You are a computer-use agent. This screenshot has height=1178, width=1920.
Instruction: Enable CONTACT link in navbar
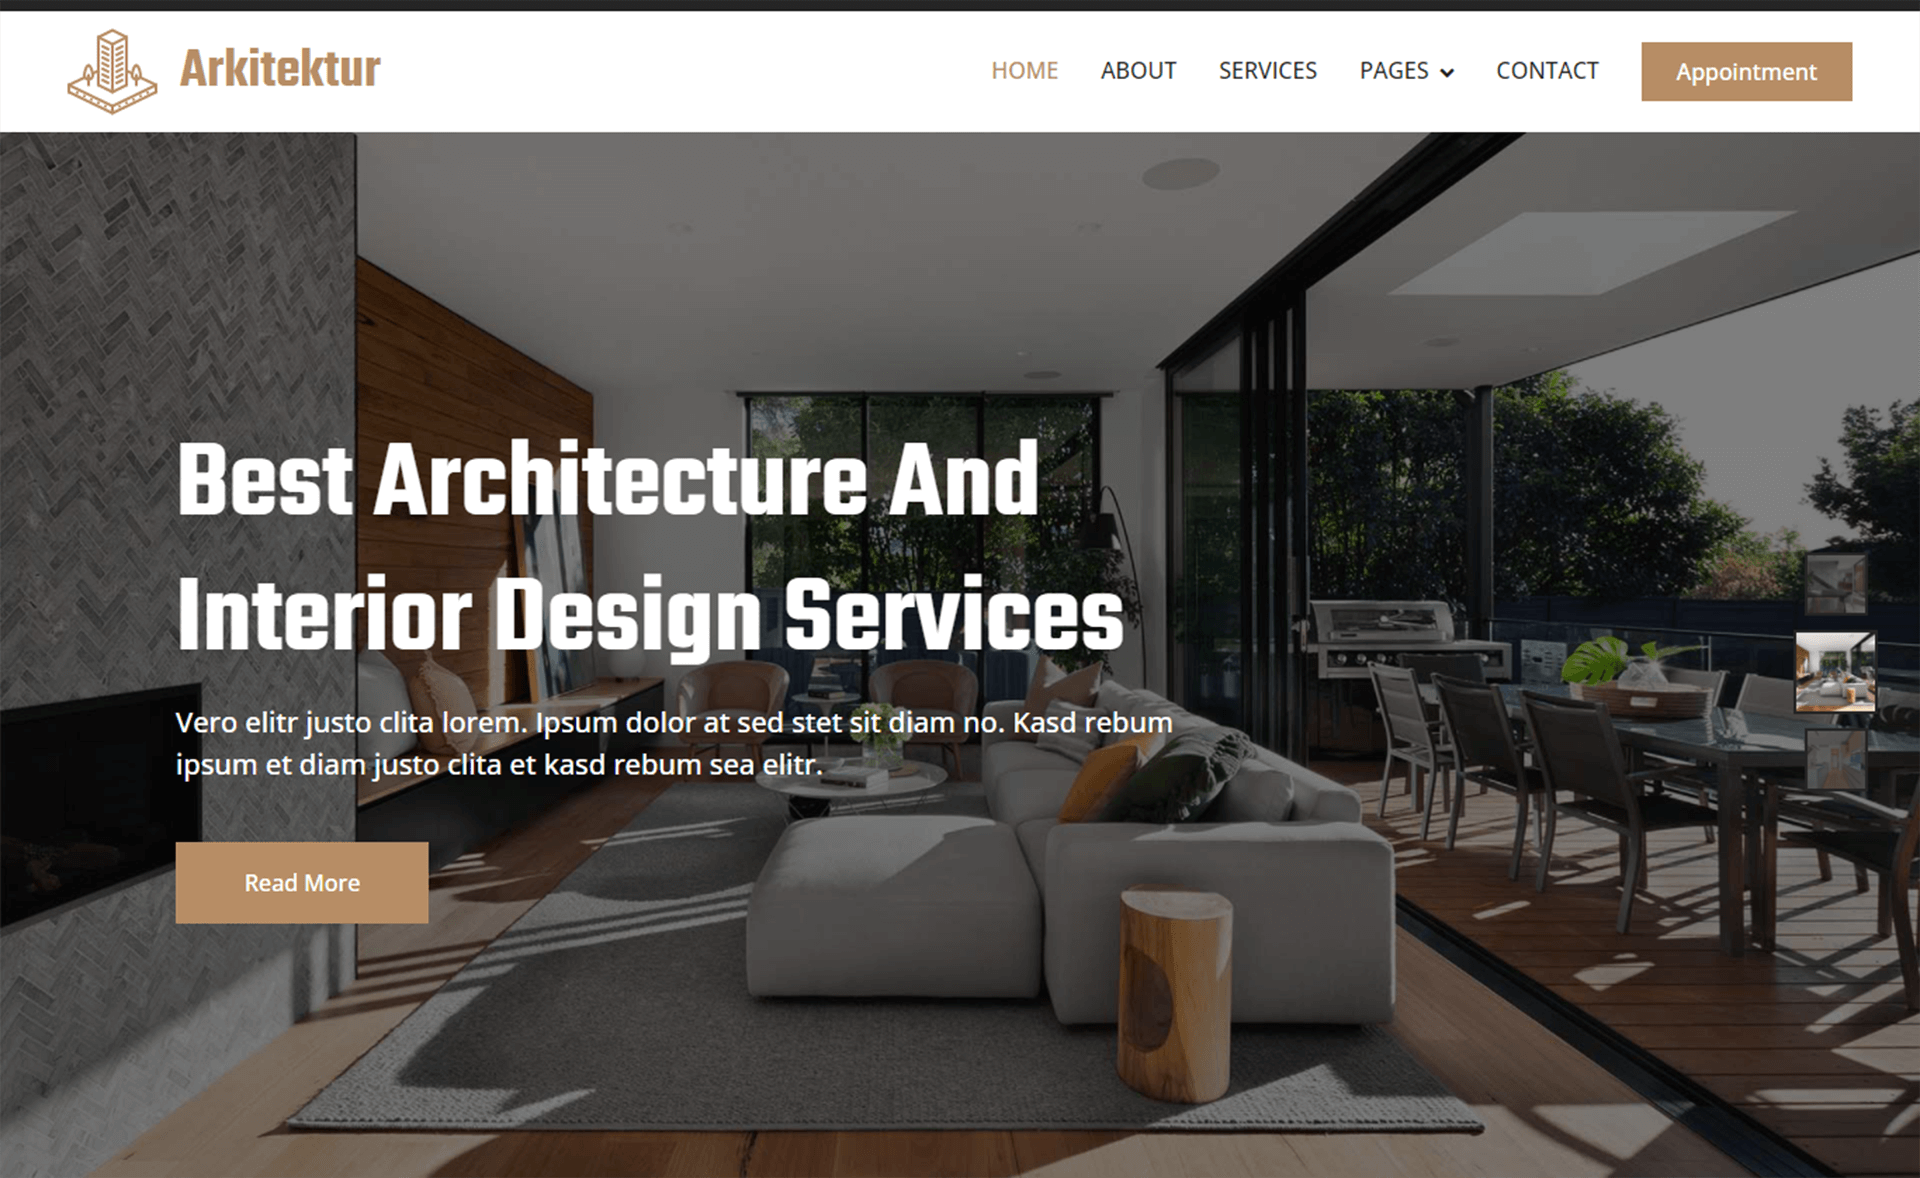click(x=1547, y=71)
